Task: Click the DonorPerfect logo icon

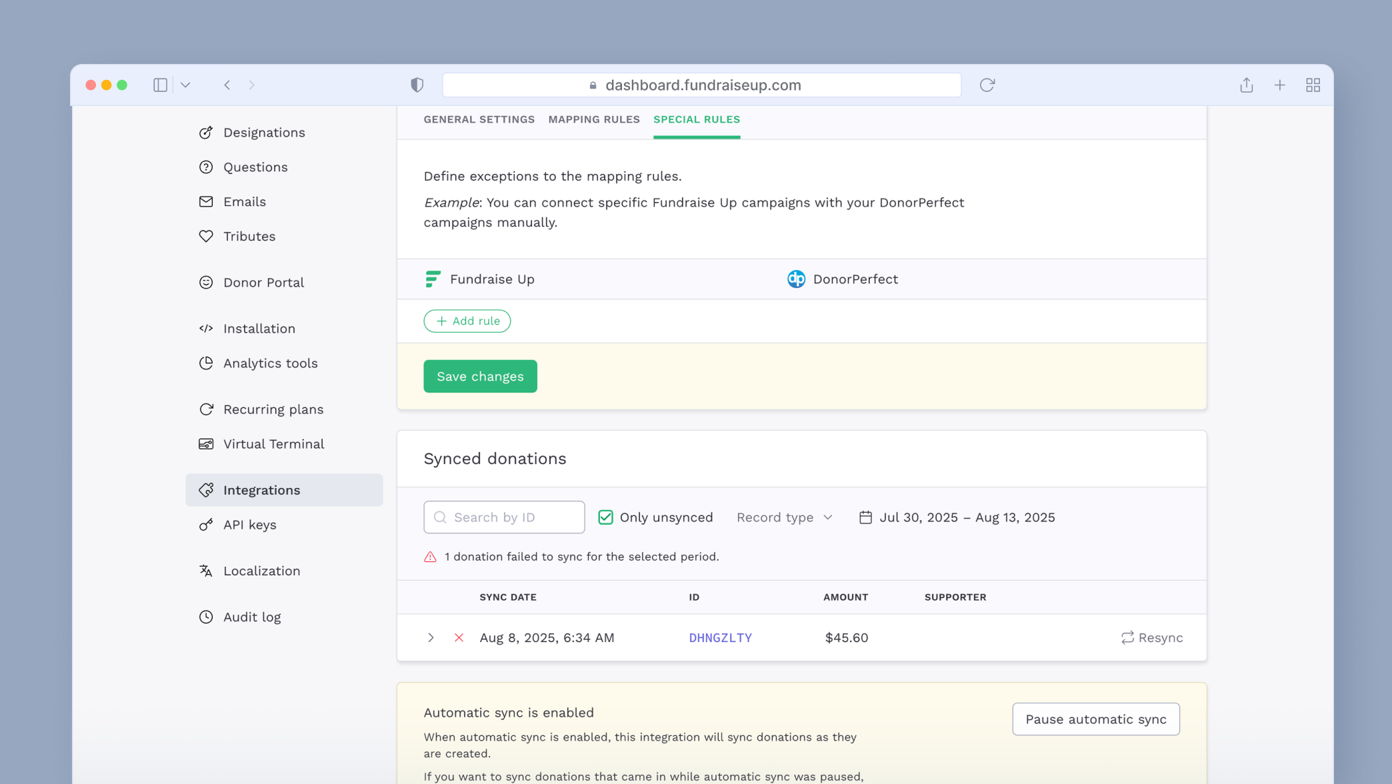Action: (x=796, y=279)
